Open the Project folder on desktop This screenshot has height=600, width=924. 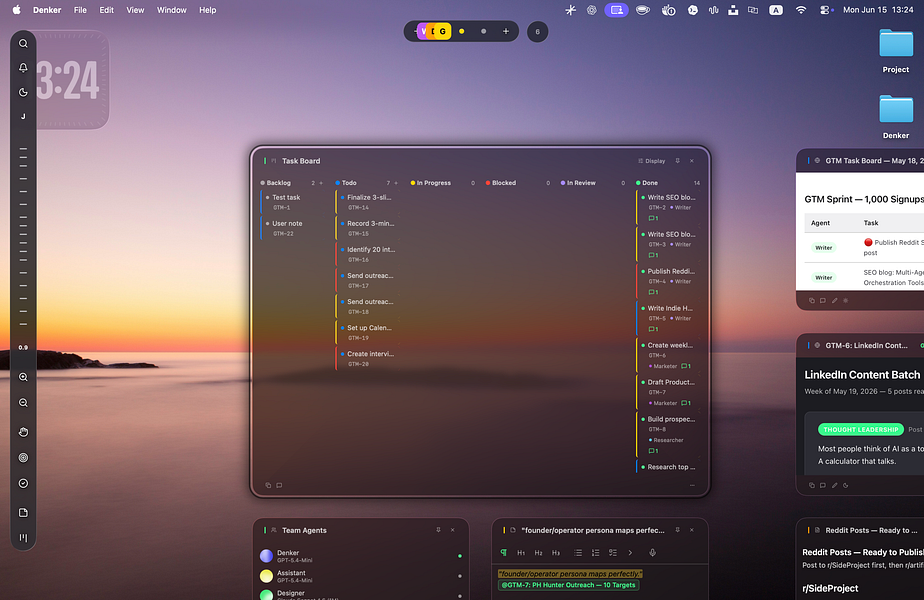[x=896, y=51]
